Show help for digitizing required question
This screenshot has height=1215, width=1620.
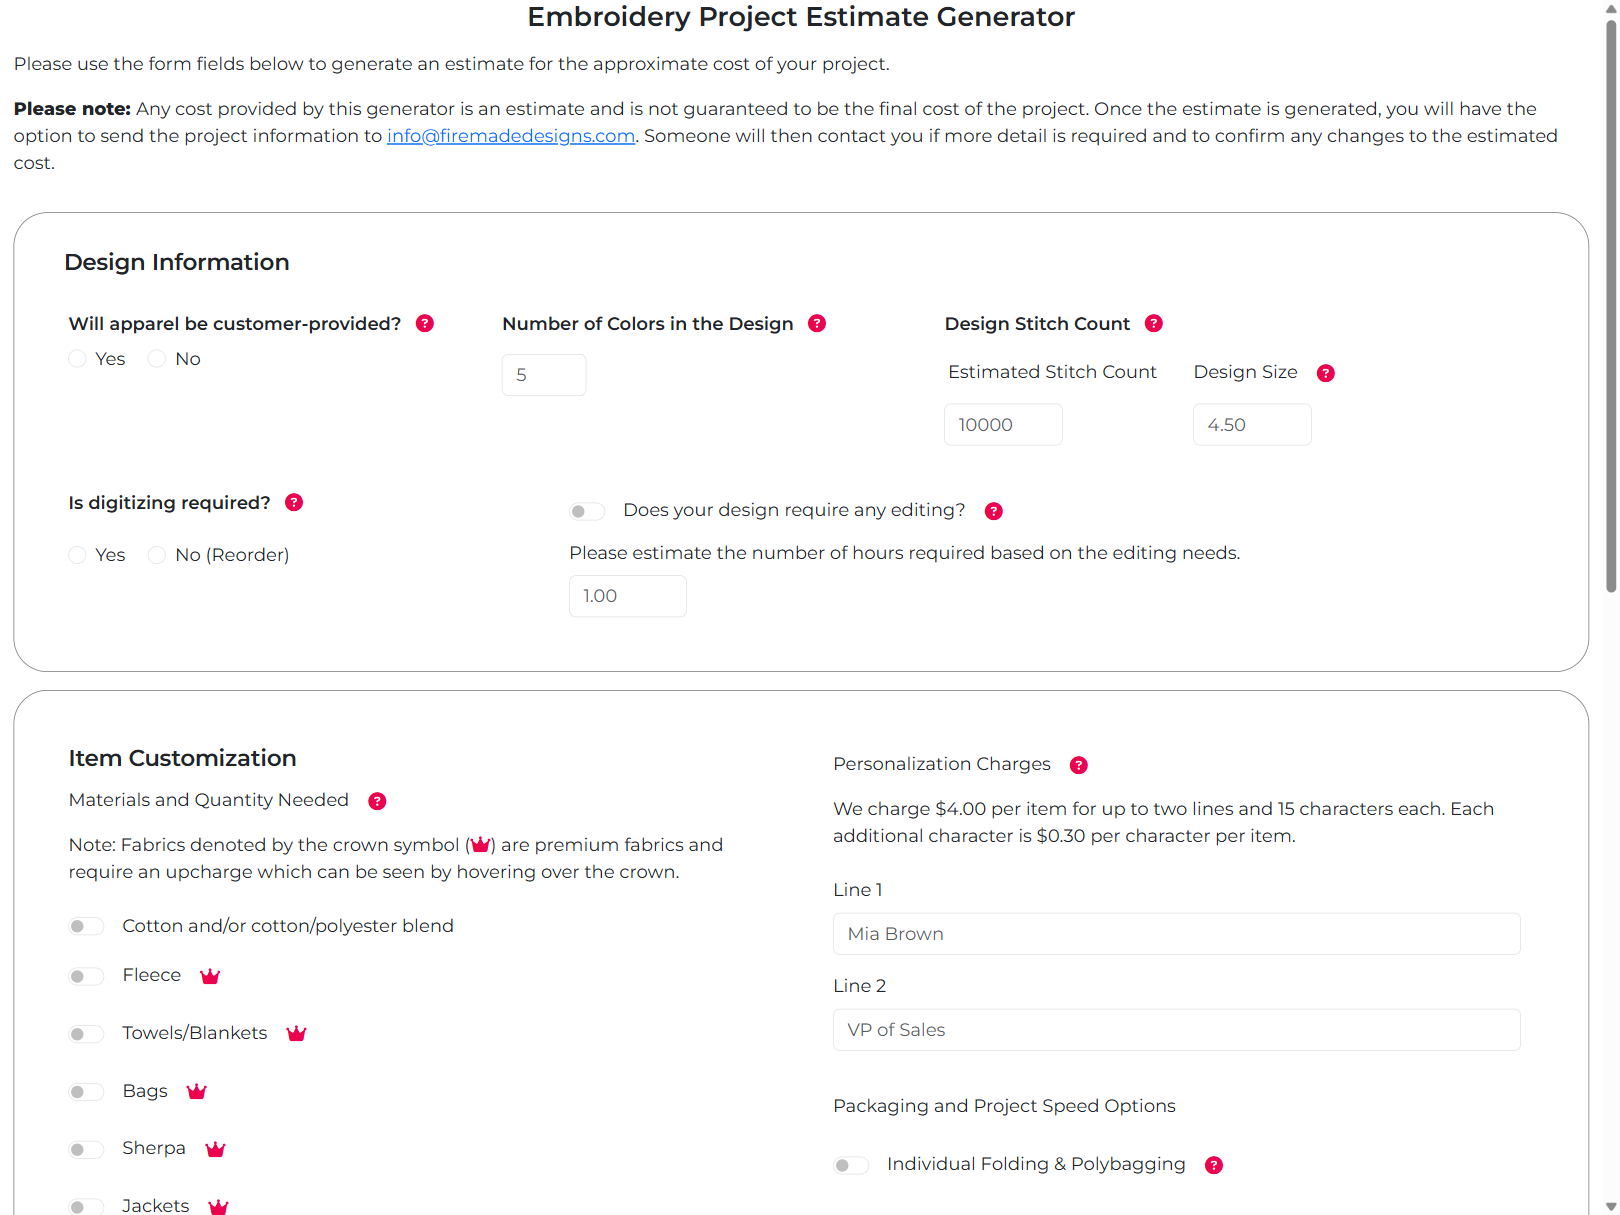tap(294, 503)
